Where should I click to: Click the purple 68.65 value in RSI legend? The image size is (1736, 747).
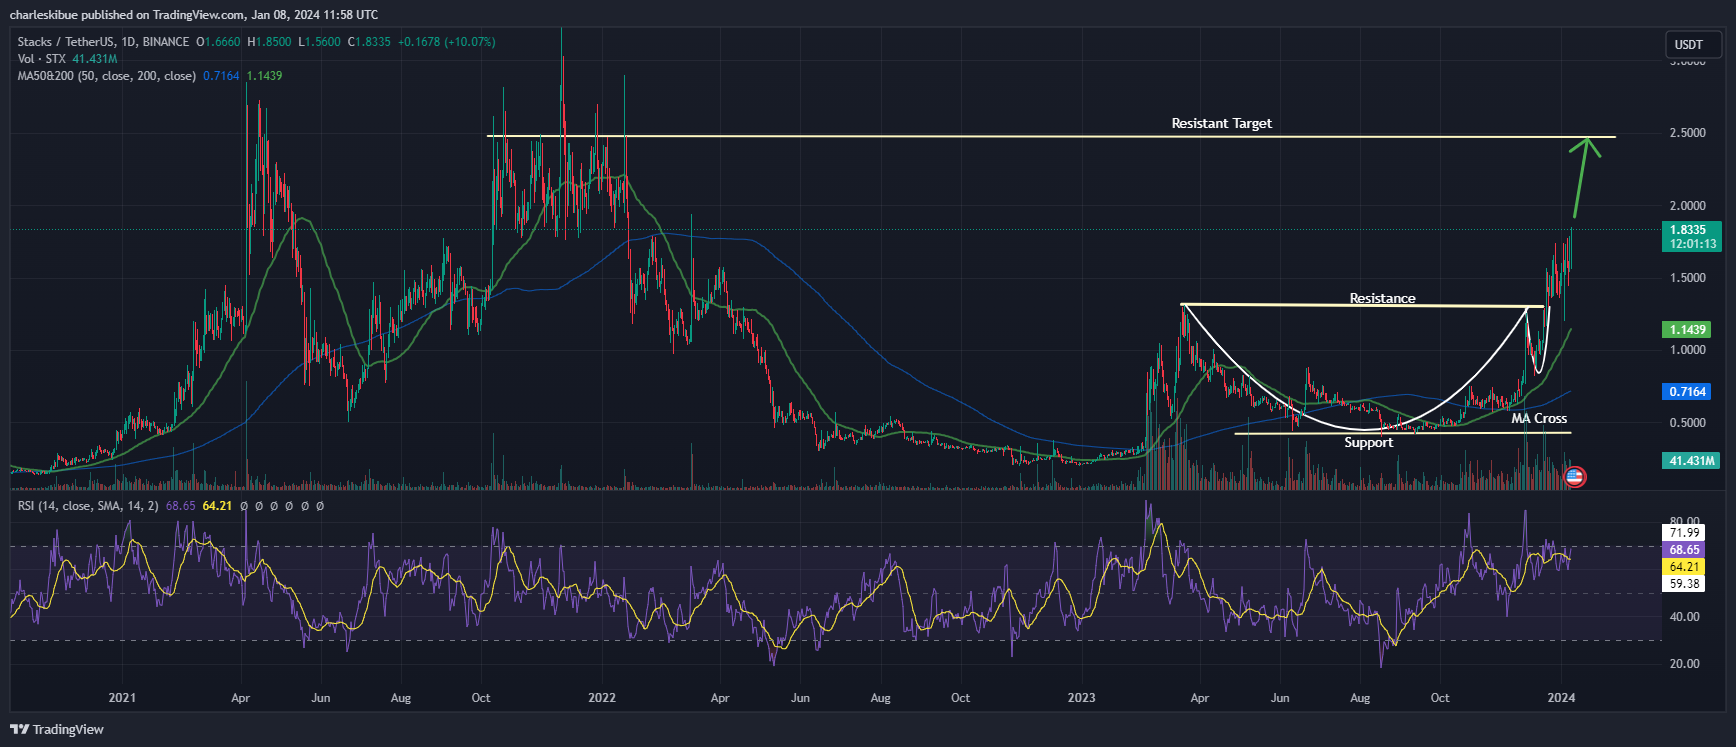pyautogui.click(x=181, y=506)
